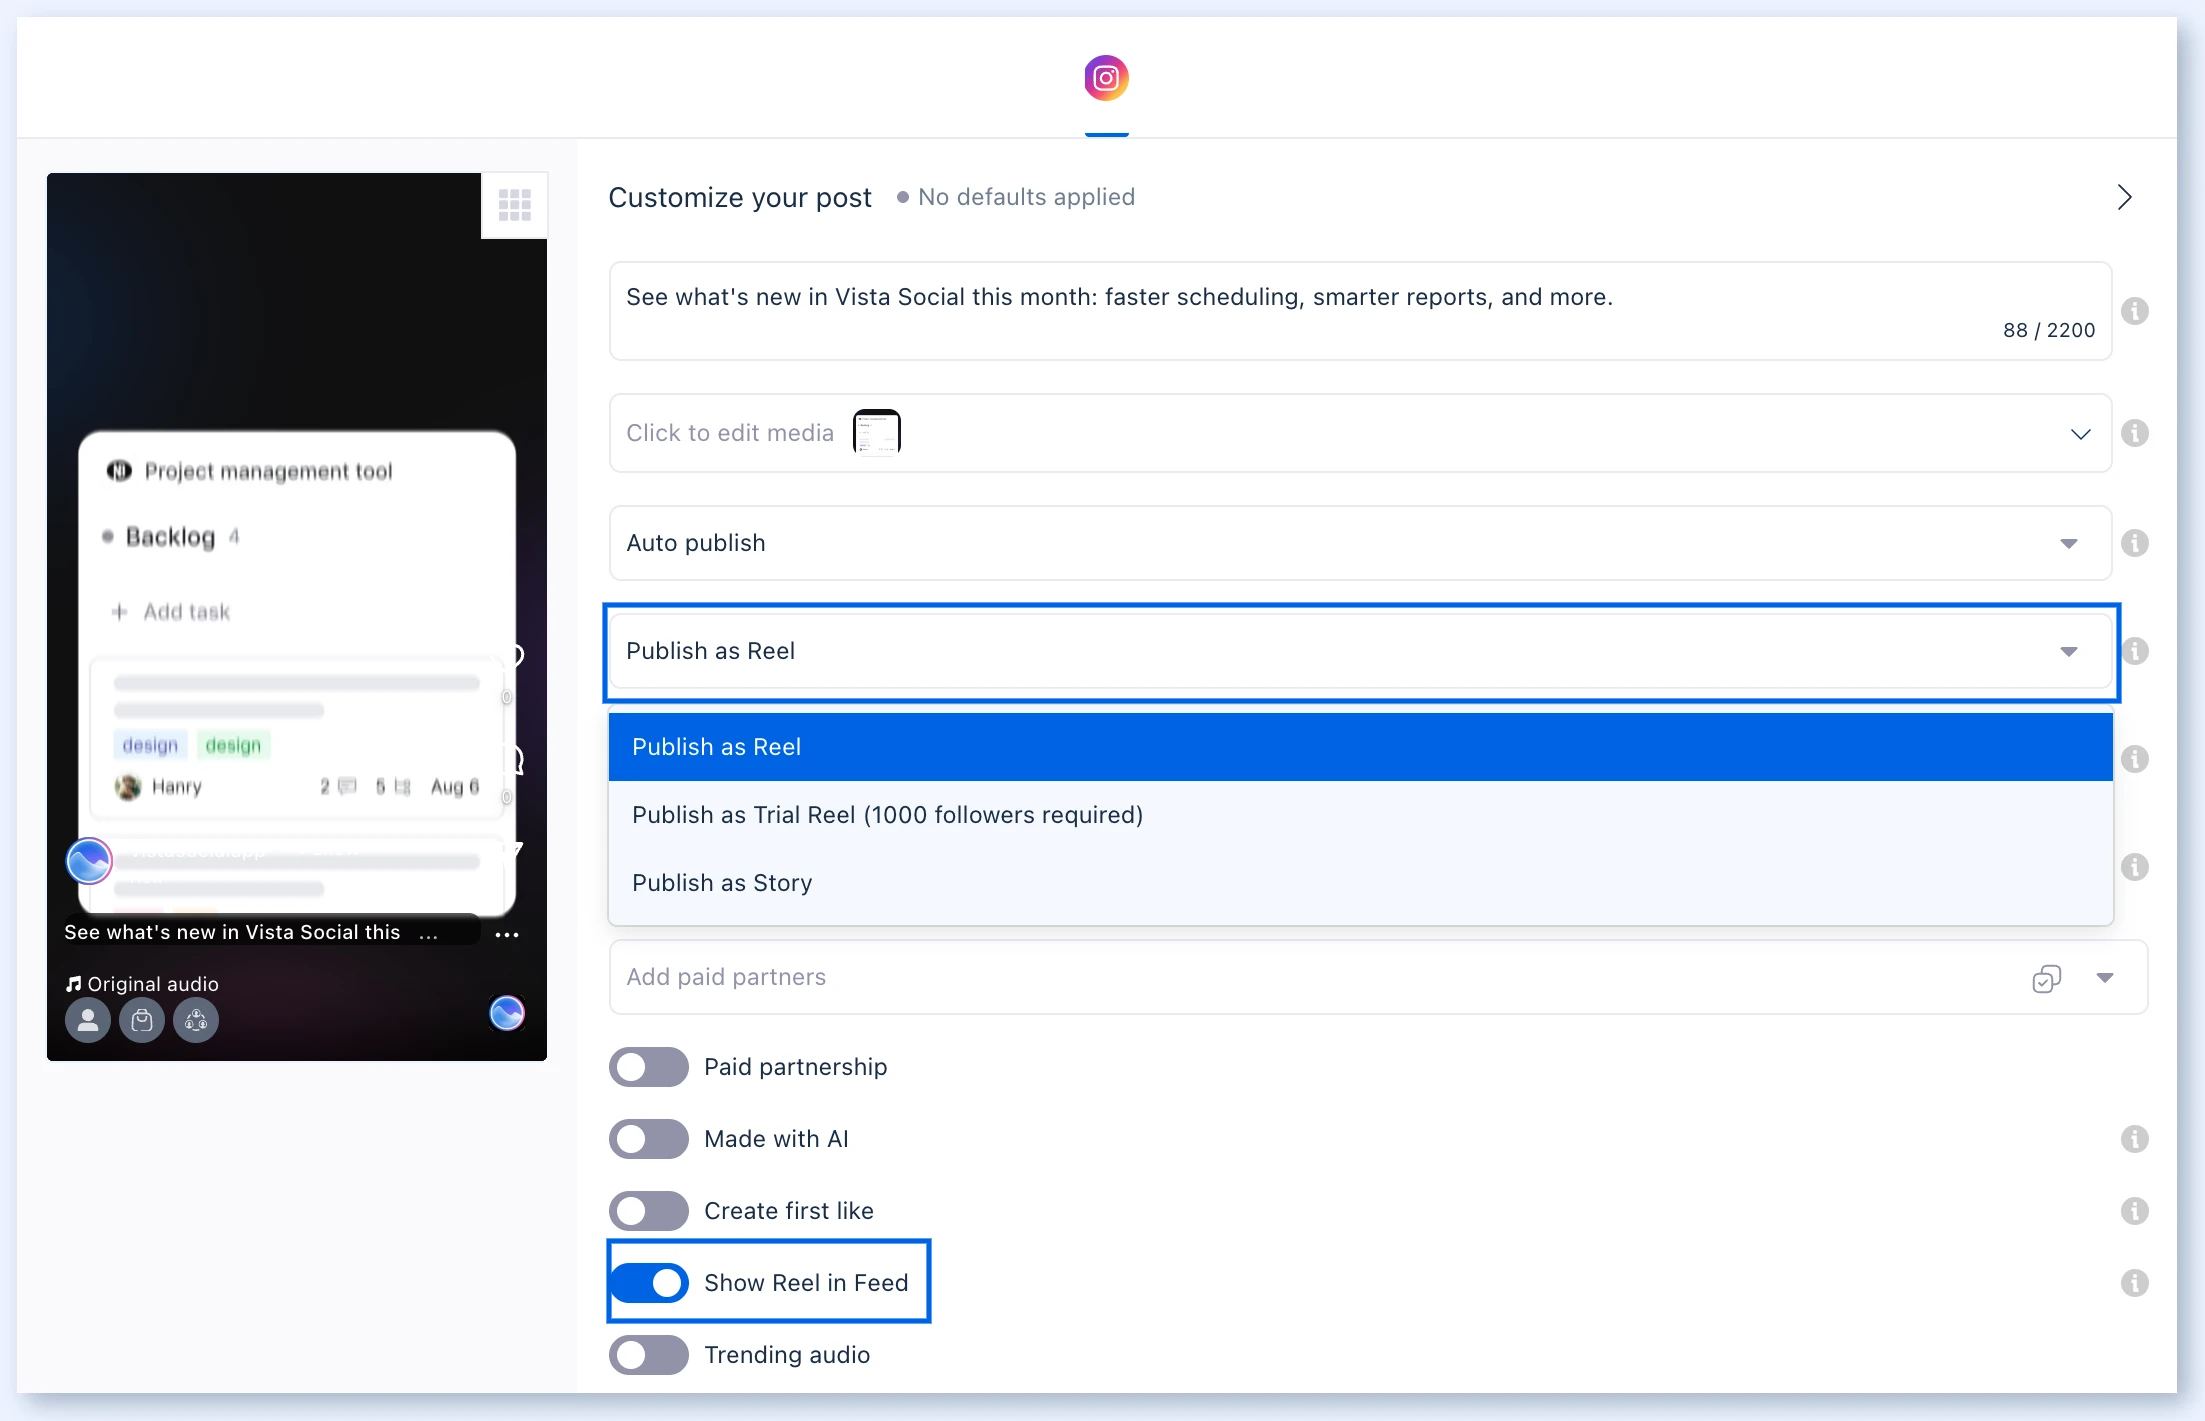Click the Add paid partners input

1378,977
